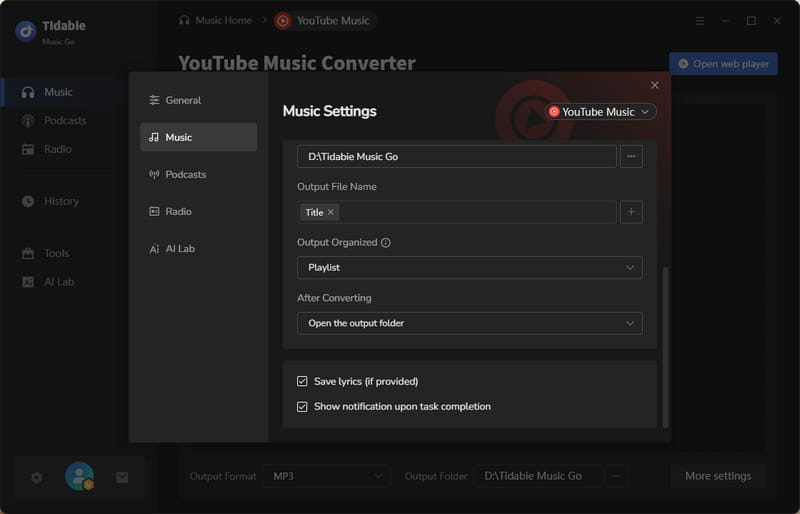Image resolution: width=800 pixels, height=514 pixels.
Task: Click the More settings button
Action: [x=717, y=476]
